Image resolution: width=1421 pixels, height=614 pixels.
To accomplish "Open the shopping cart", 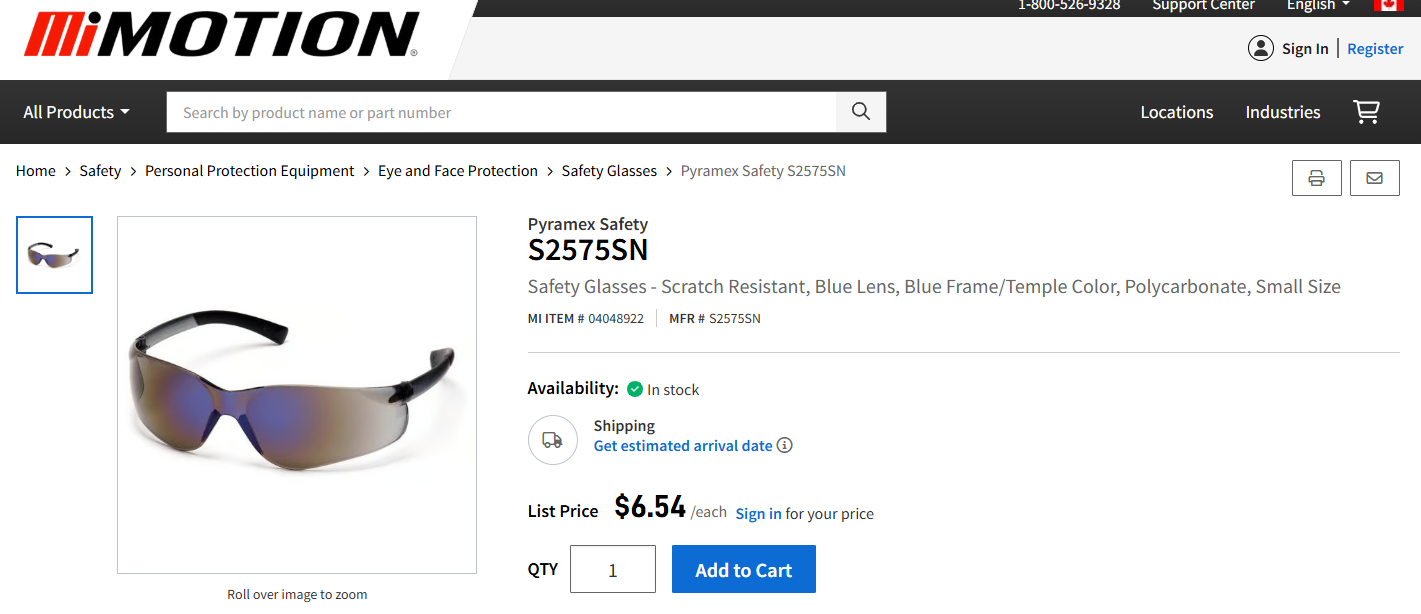I will pyautogui.click(x=1366, y=112).
